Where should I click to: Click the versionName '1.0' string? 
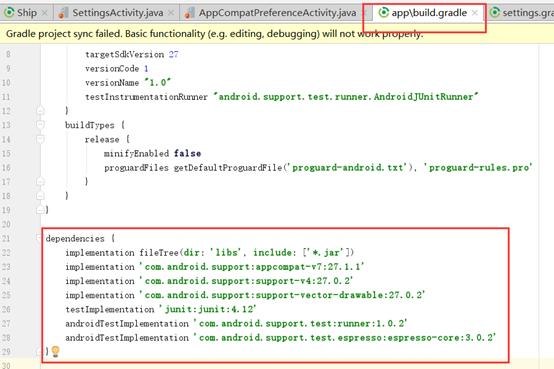158,83
